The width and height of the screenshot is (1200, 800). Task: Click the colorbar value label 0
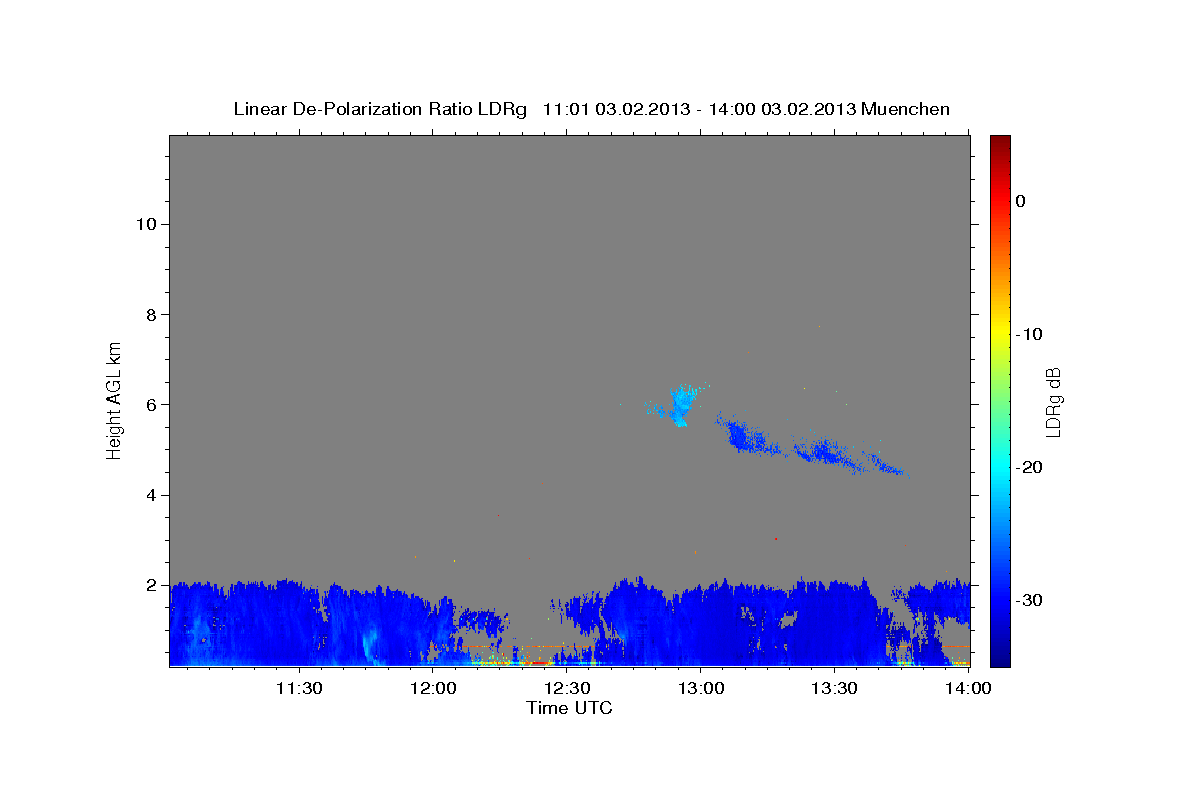(x=1020, y=201)
